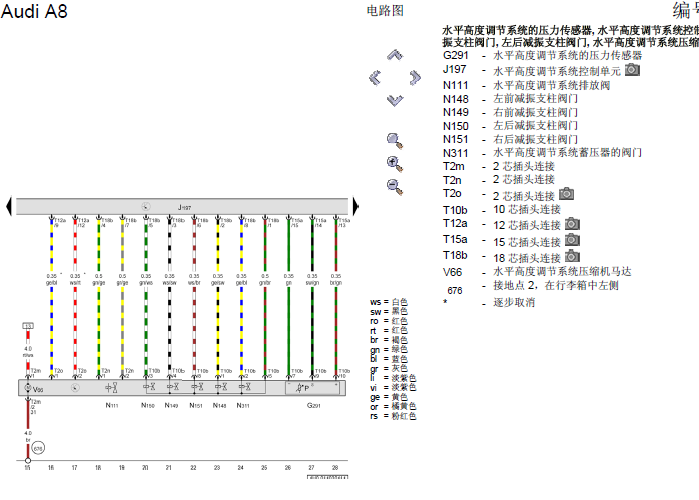The width and height of the screenshot is (699, 500).
Task: Click color code gn = 绿色
Action: point(389,349)
